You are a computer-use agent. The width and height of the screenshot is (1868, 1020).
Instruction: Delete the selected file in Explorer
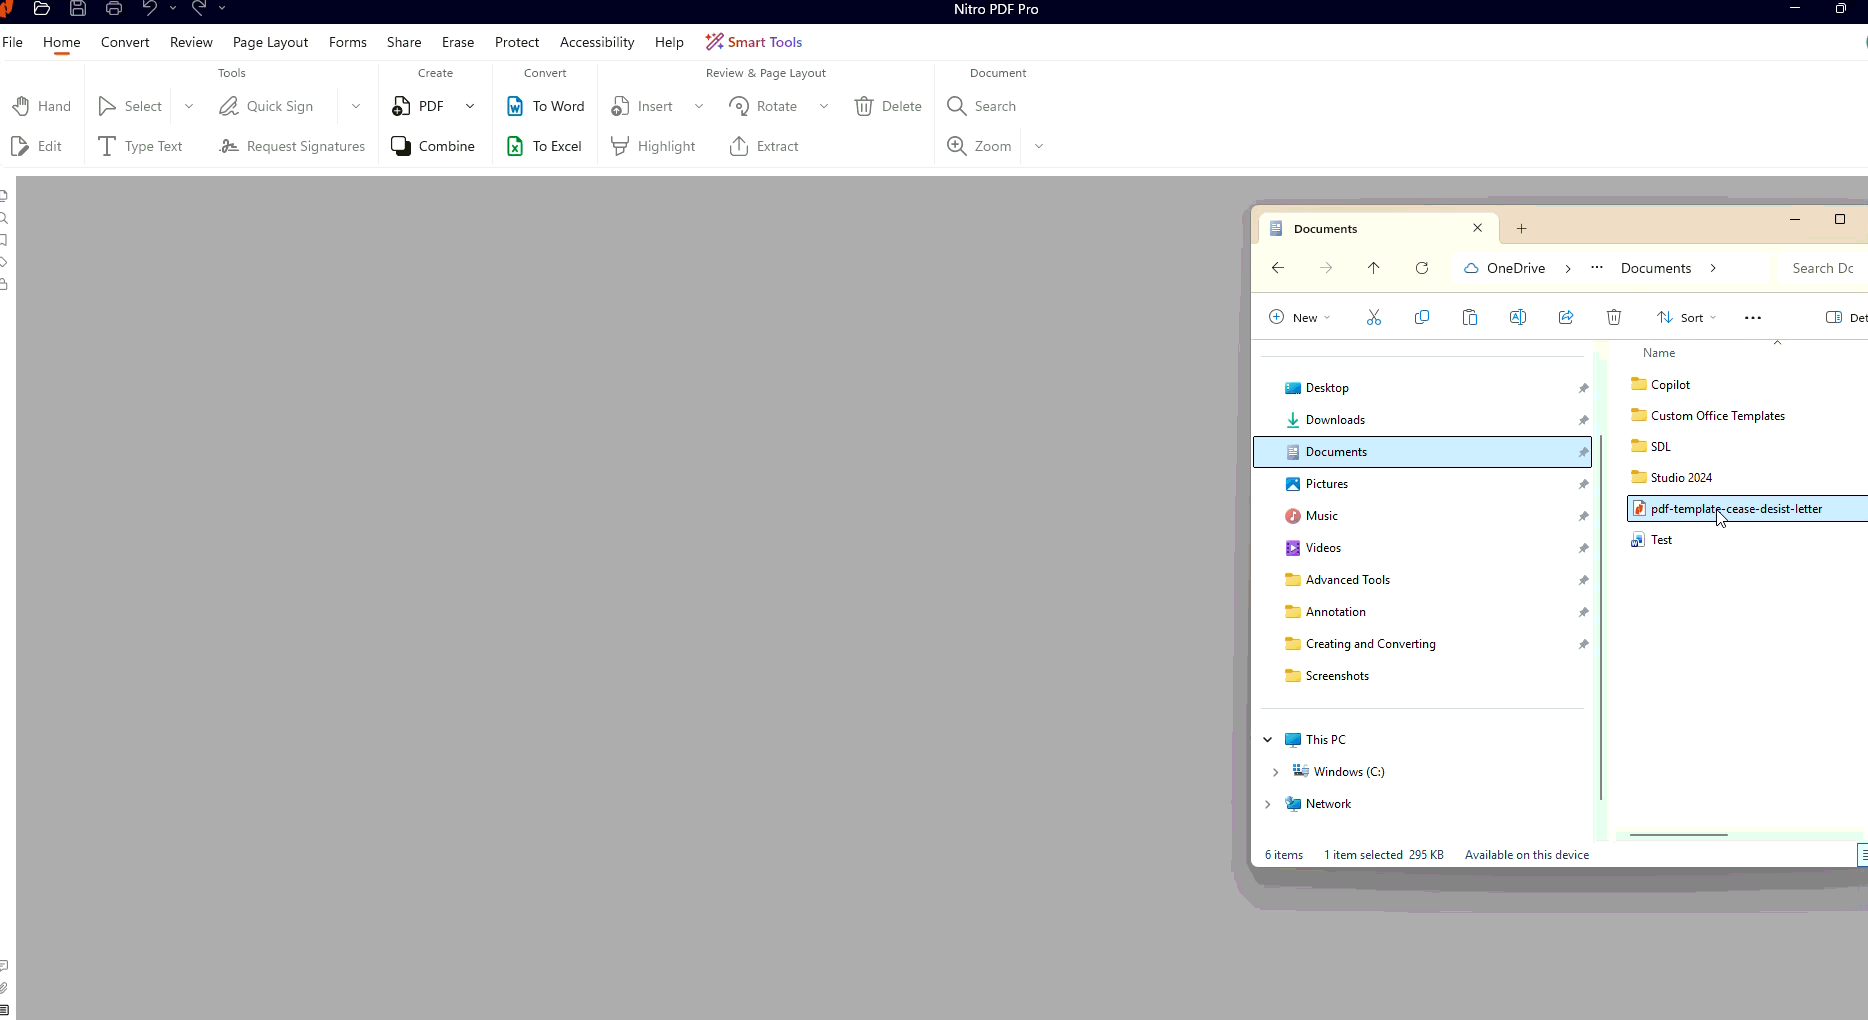[x=1614, y=317]
